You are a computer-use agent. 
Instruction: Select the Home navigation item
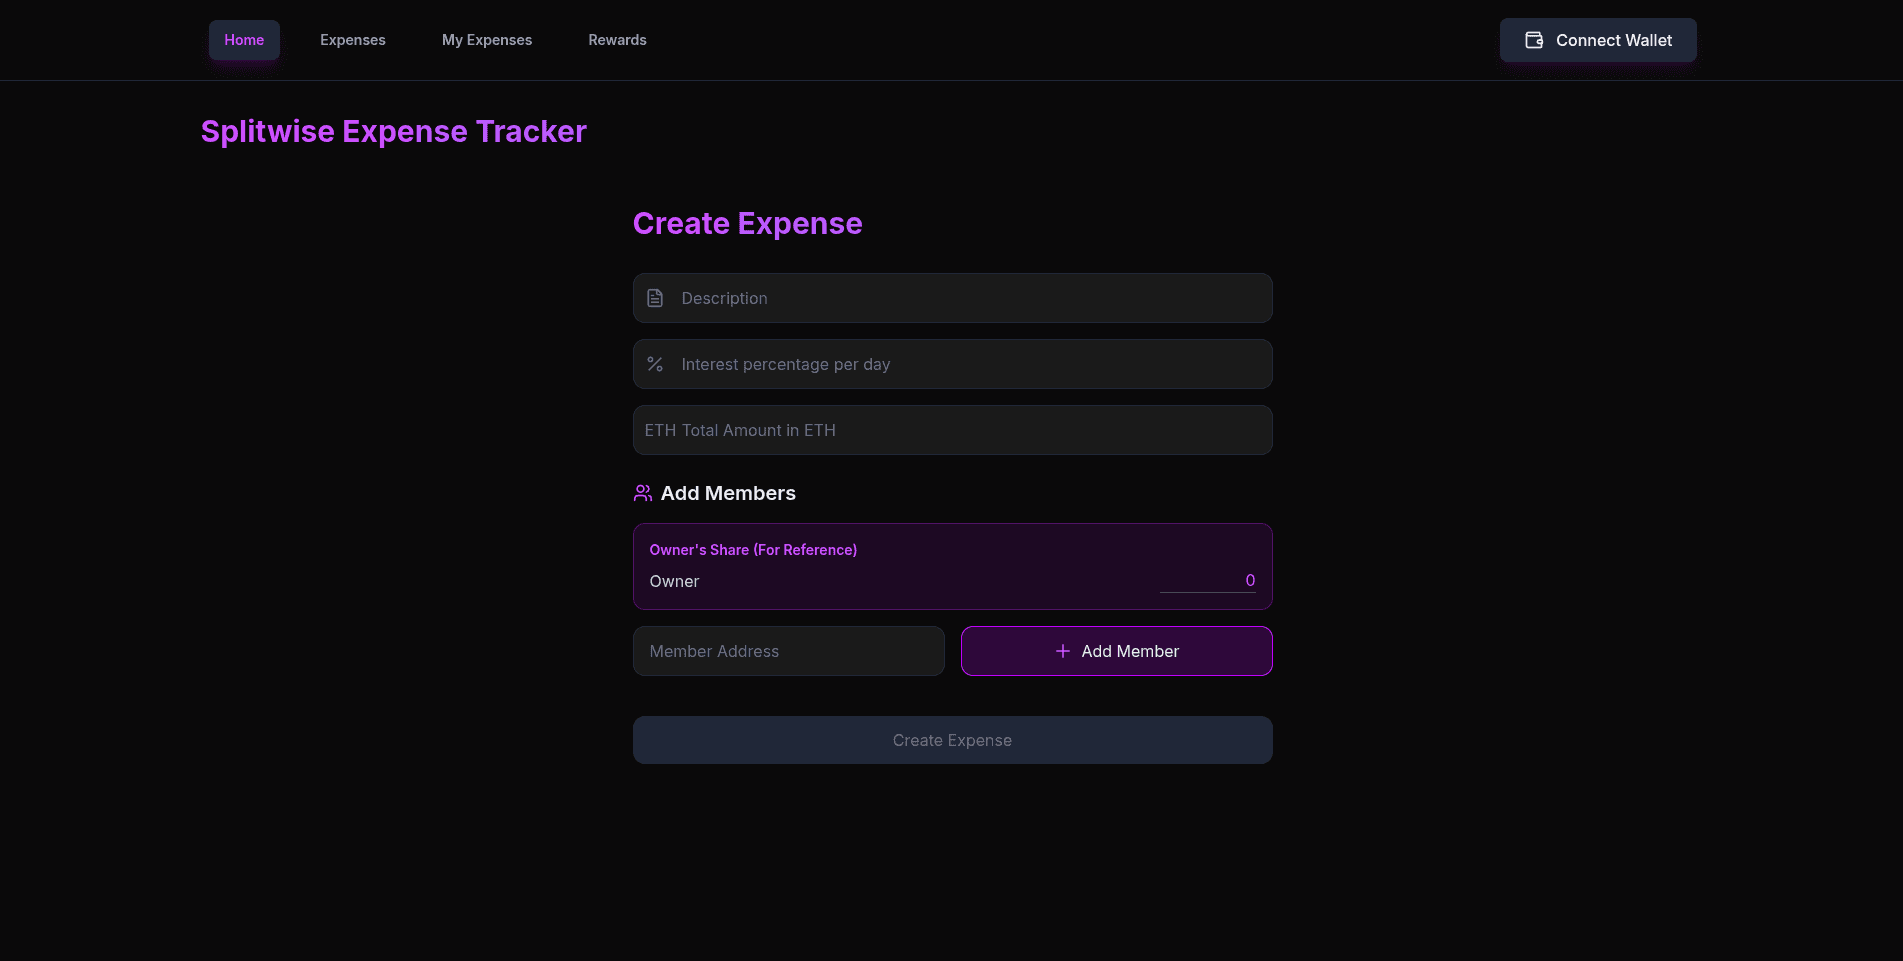pos(244,40)
